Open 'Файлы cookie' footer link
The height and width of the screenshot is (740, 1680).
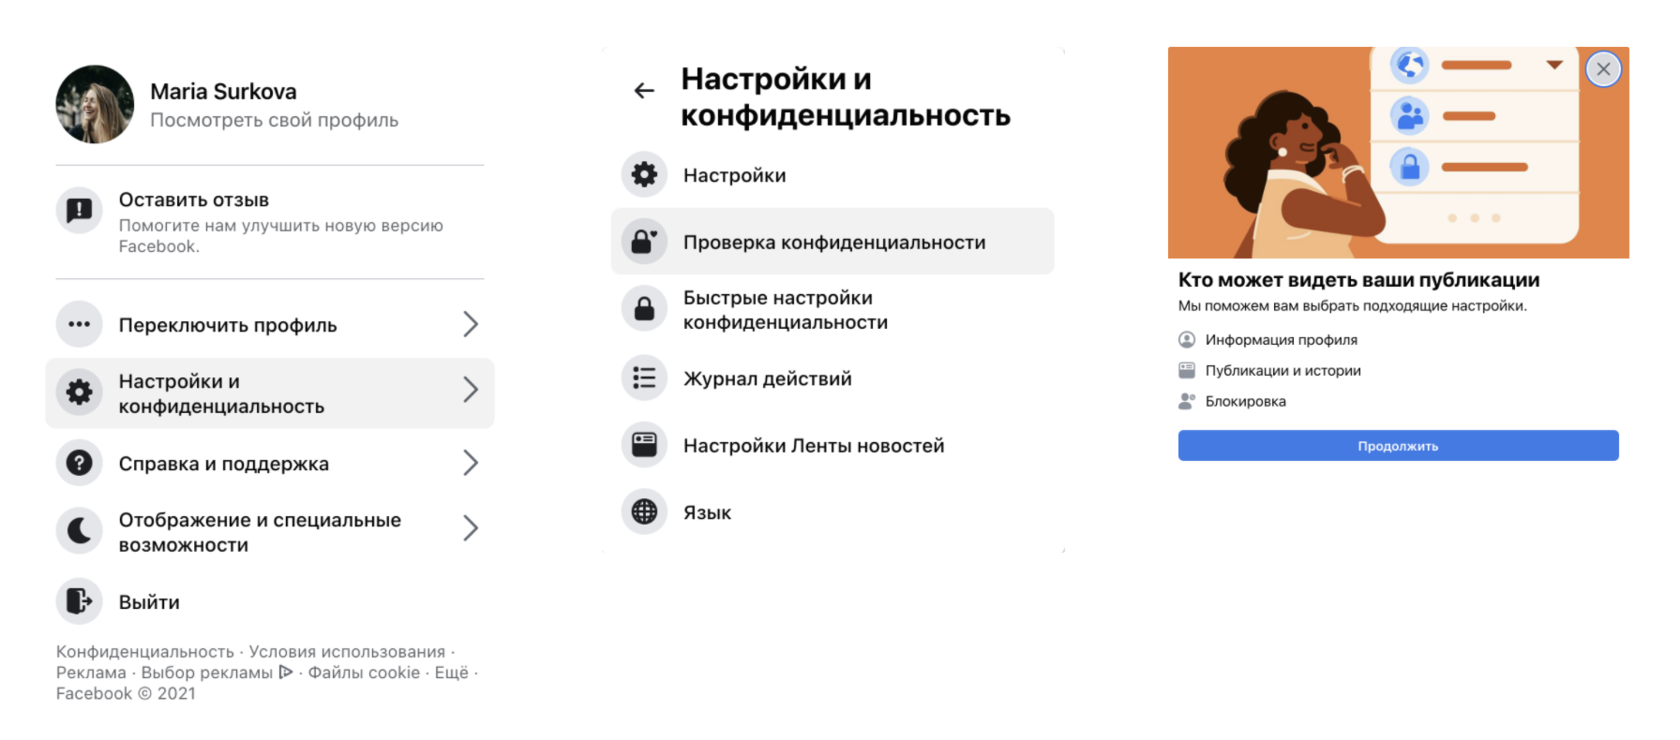point(364,673)
